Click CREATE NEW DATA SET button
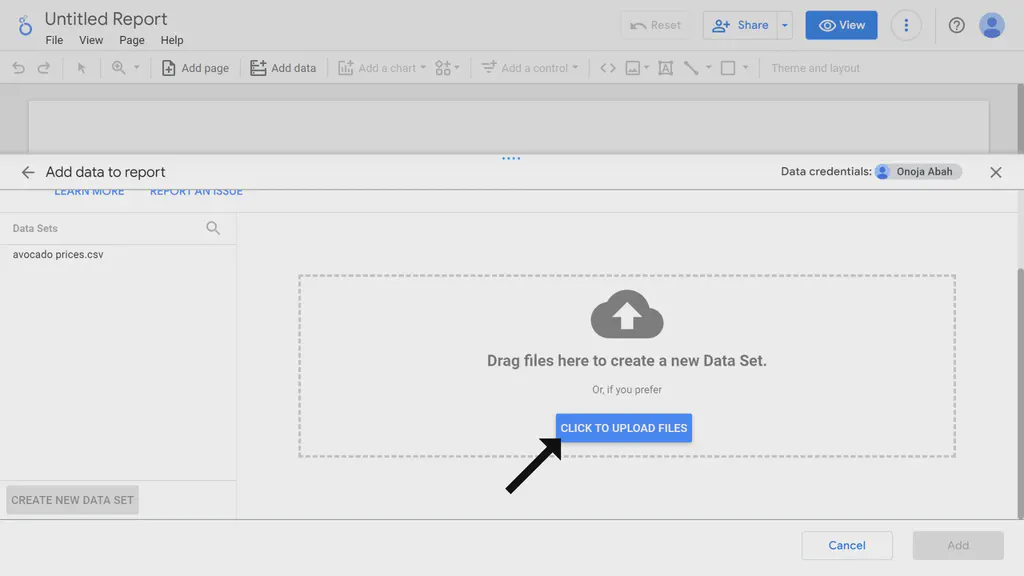This screenshot has width=1024, height=576. (71, 499)
